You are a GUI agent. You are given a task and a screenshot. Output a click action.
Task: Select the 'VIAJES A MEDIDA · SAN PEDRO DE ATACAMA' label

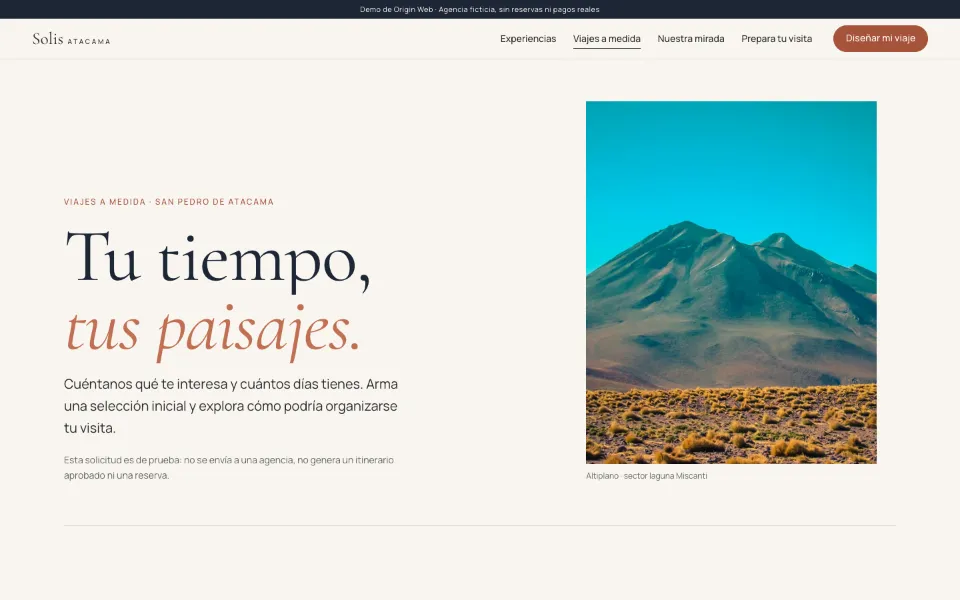(169, 202)
